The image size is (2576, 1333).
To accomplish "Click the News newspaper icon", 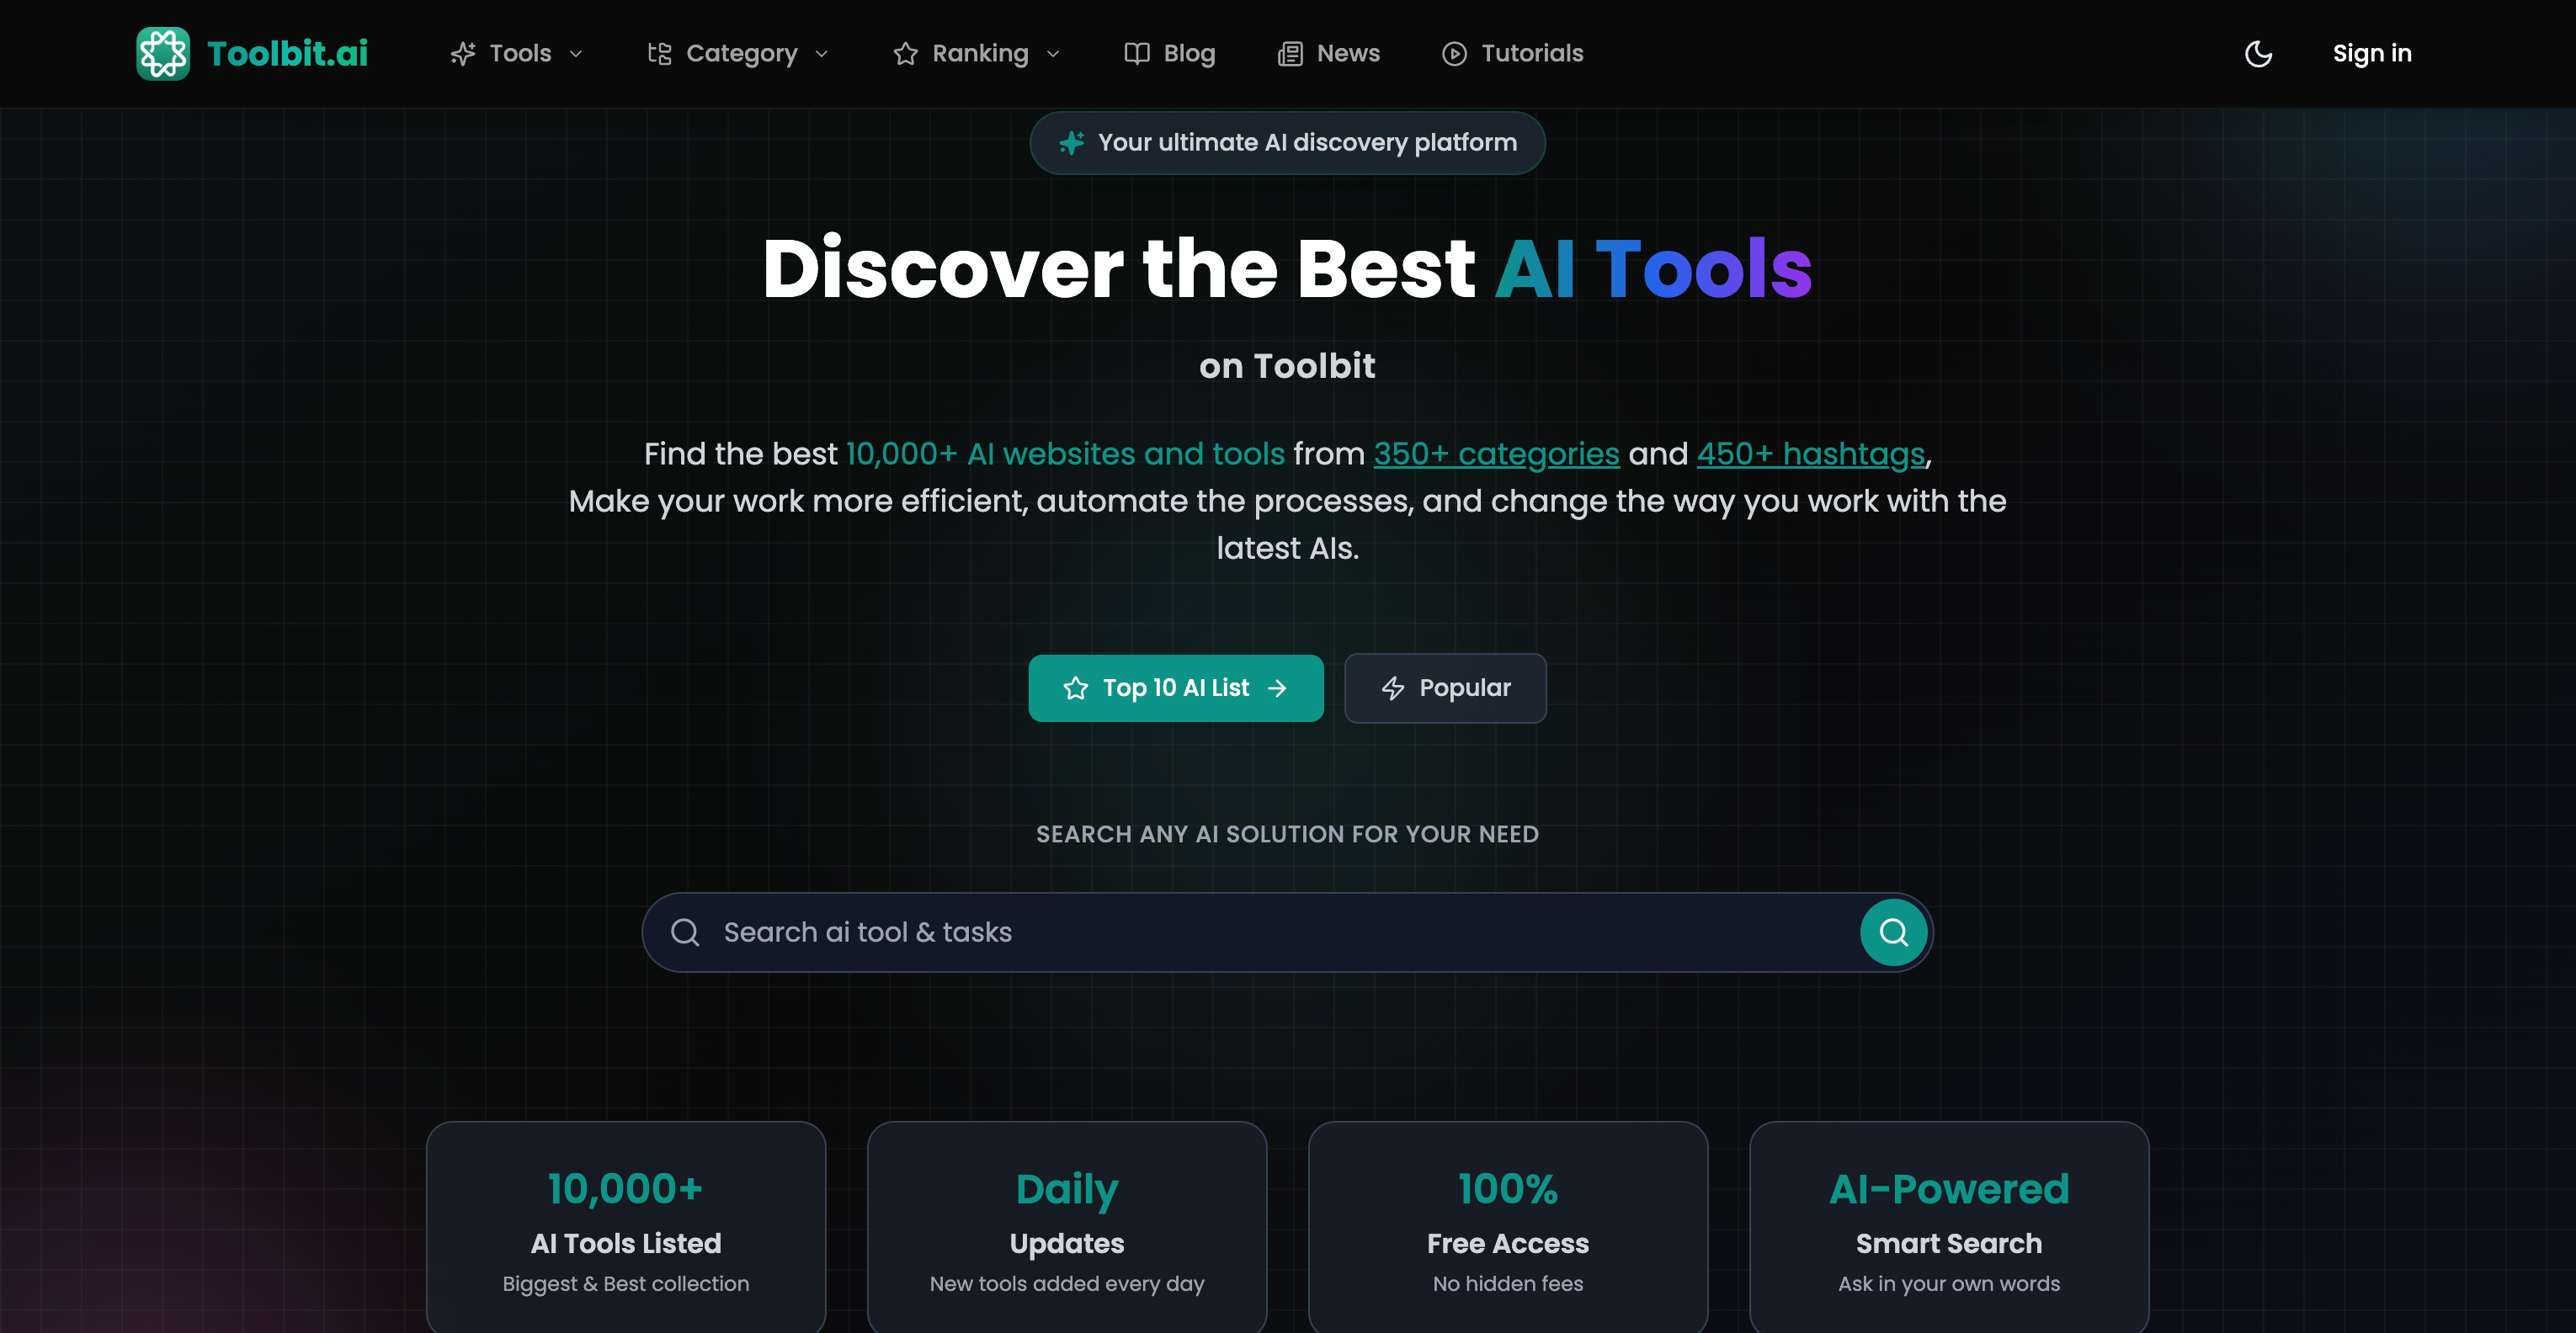I will [x=1290, y=54].
